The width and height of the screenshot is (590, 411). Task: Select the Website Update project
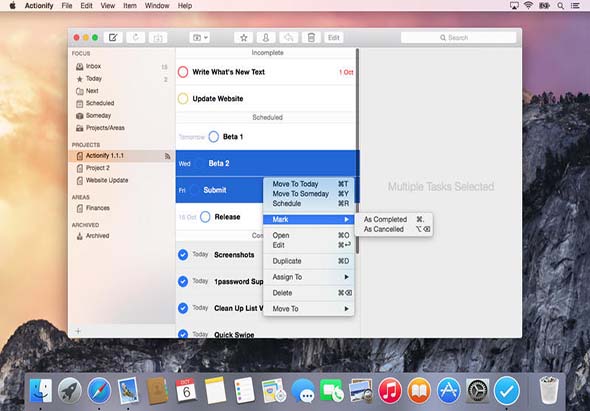click(122, 180)
